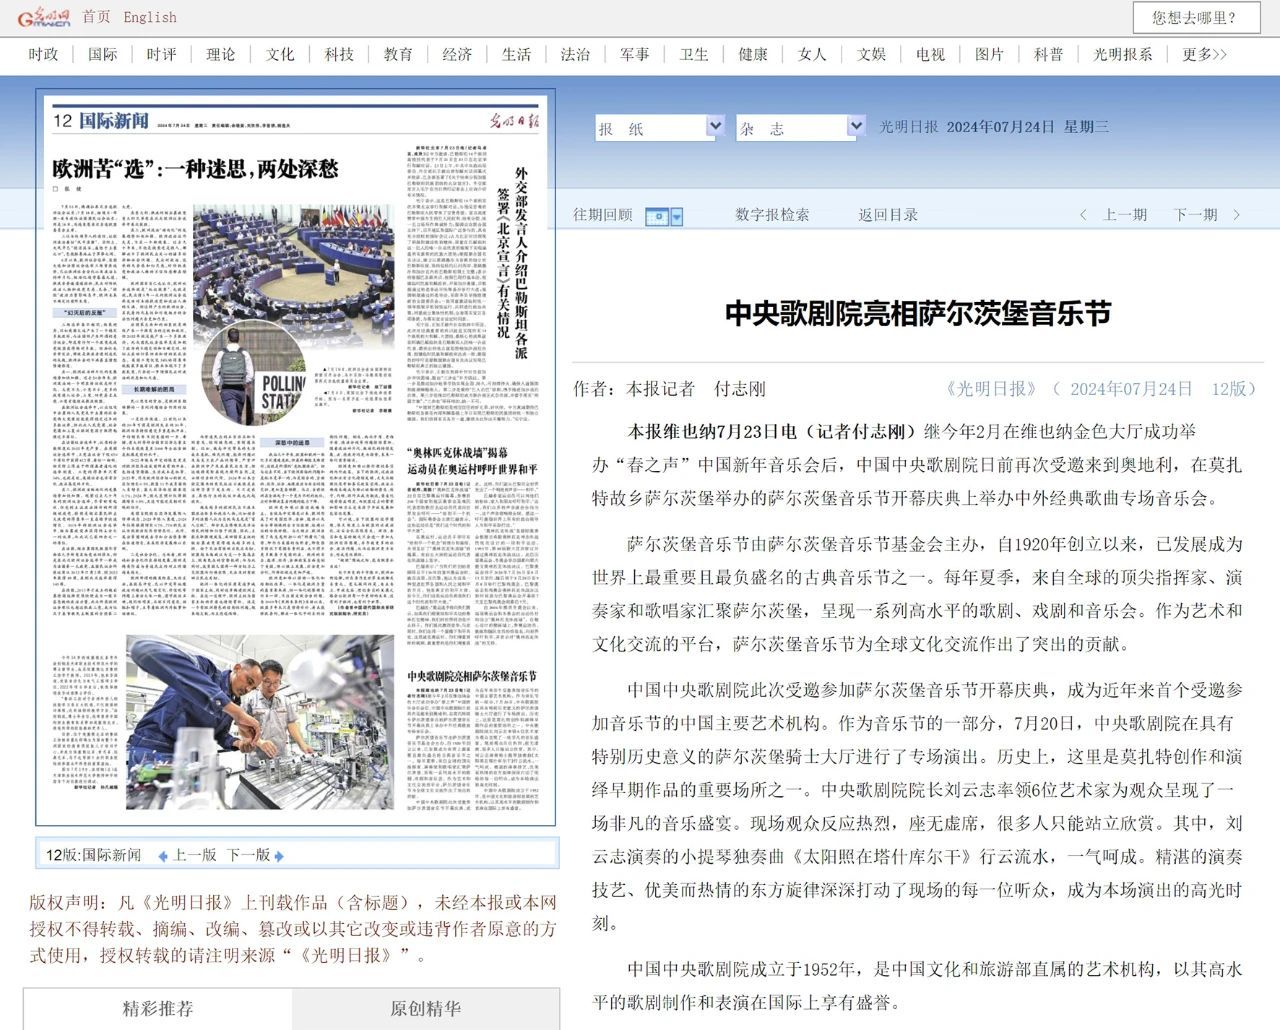This screenshot has width=1280, height=1030.
Task: Click the Guangming Online logo
Action: click(47, 17)
